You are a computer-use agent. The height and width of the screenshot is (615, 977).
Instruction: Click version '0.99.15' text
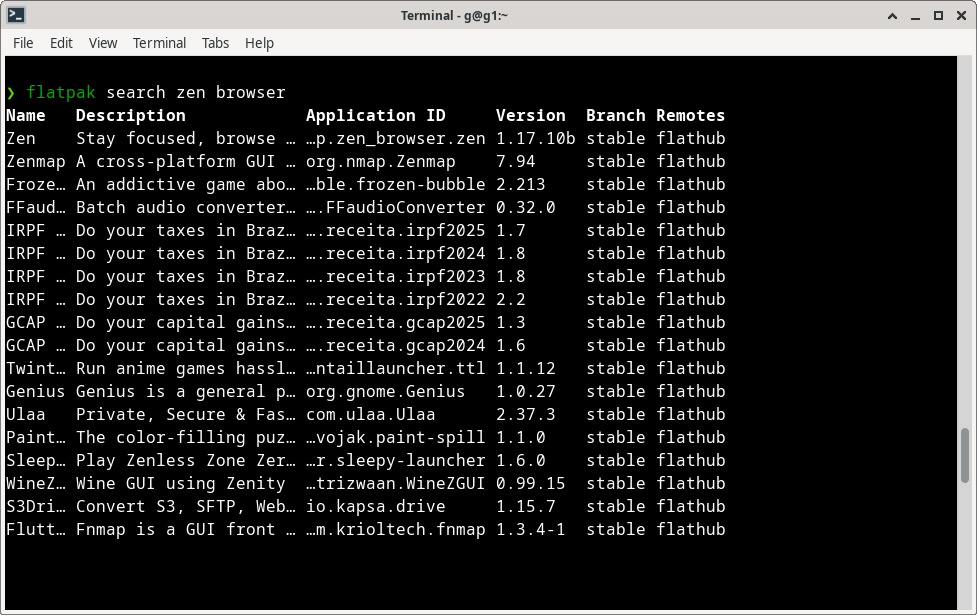coord(531,484)
